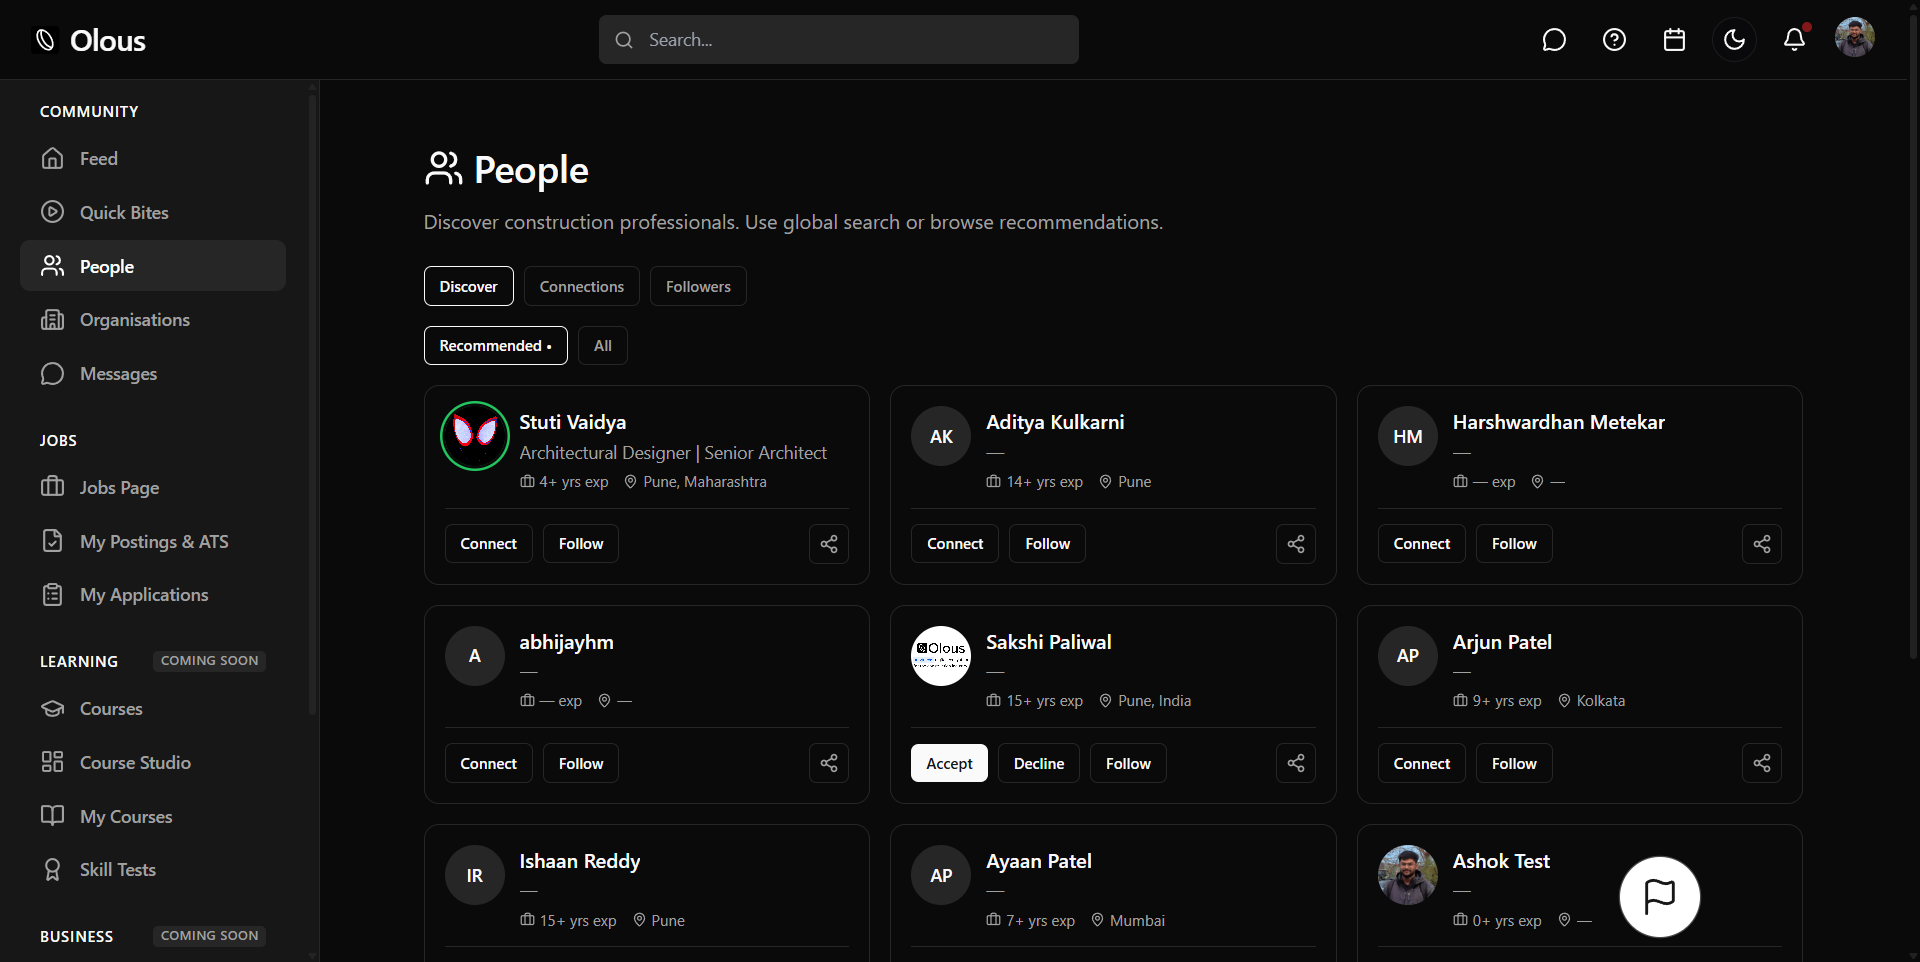Click the floating flag feedback button

click(1660, 897)
